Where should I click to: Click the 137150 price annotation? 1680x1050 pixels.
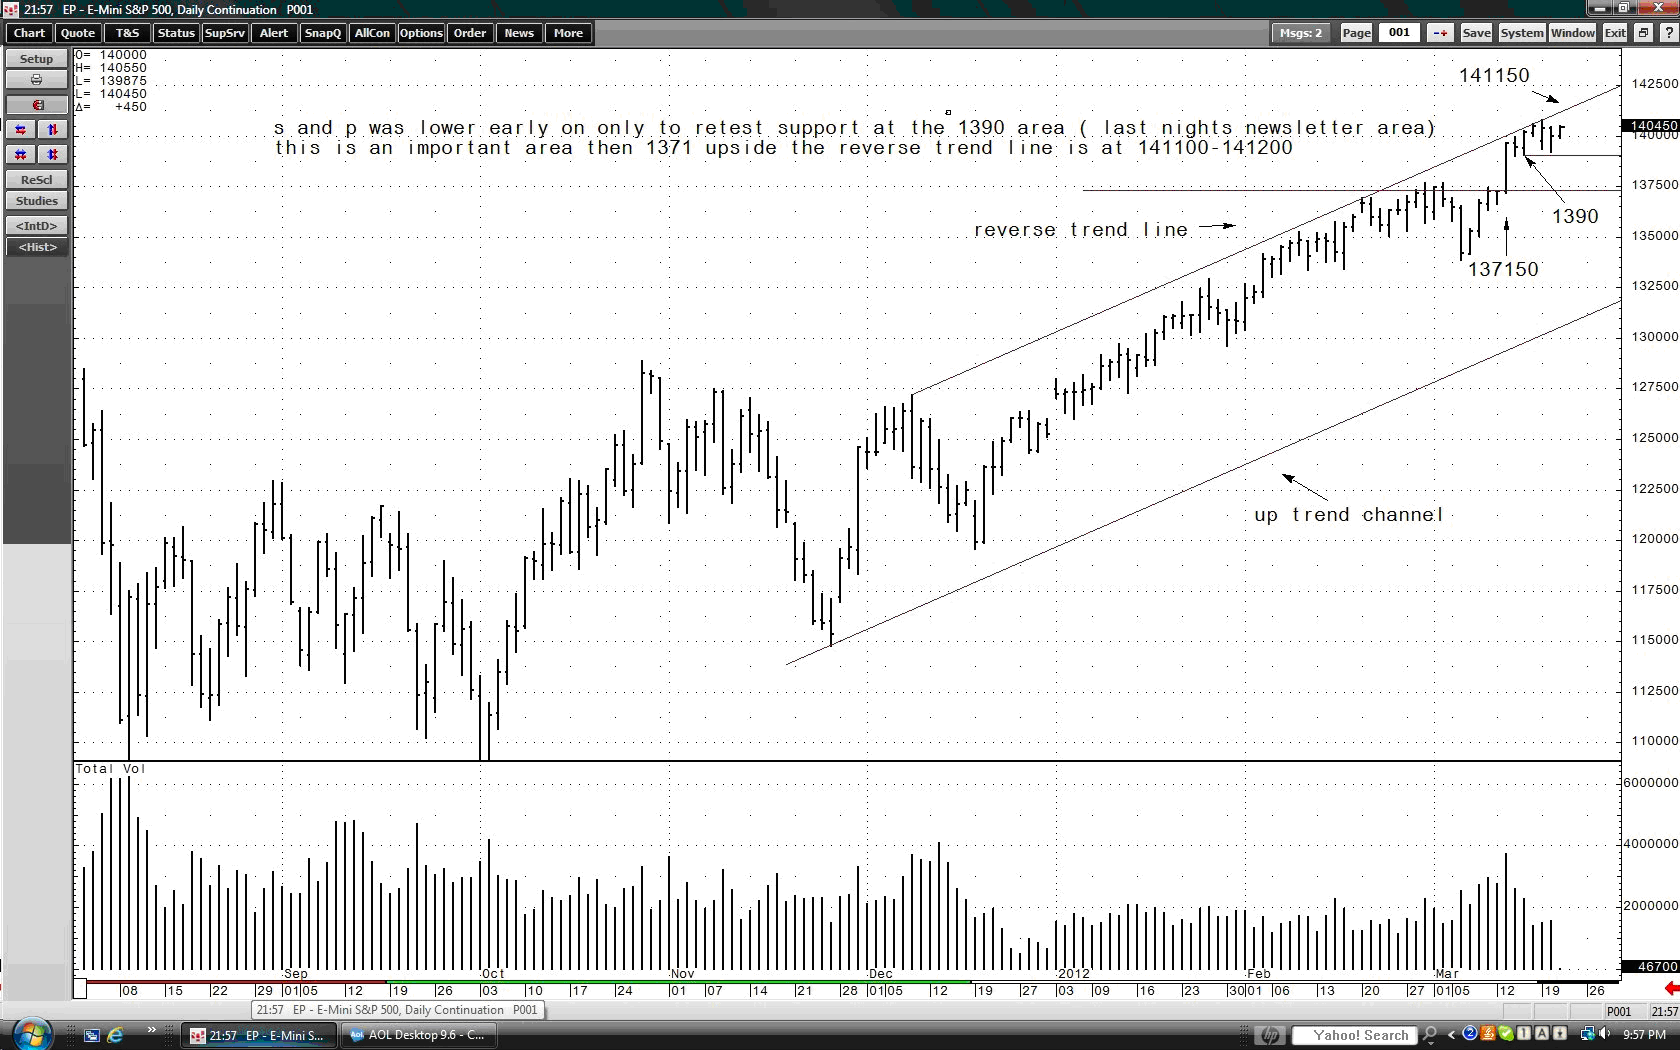[x=1503, y=269]
